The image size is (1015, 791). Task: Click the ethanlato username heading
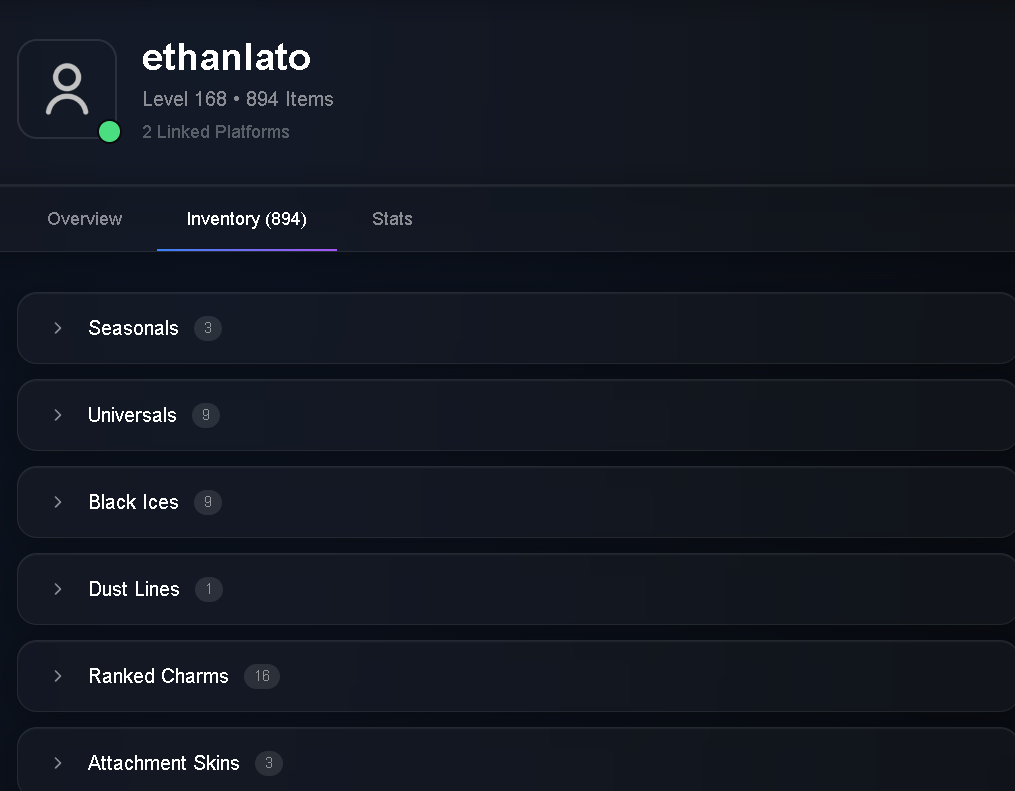(227, 58)
